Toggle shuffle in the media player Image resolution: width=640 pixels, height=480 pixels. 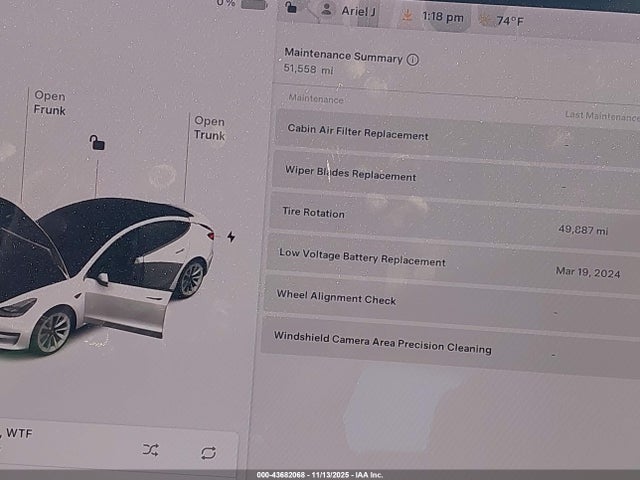coord(151,450)
